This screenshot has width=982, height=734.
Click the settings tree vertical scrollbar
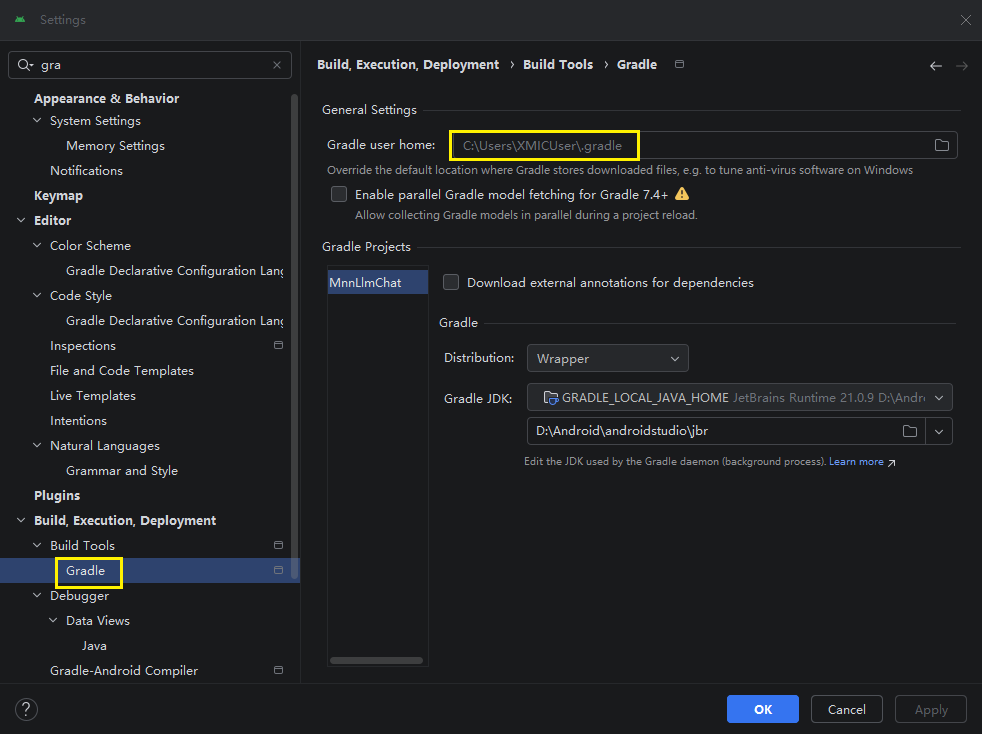click(294, 338)
